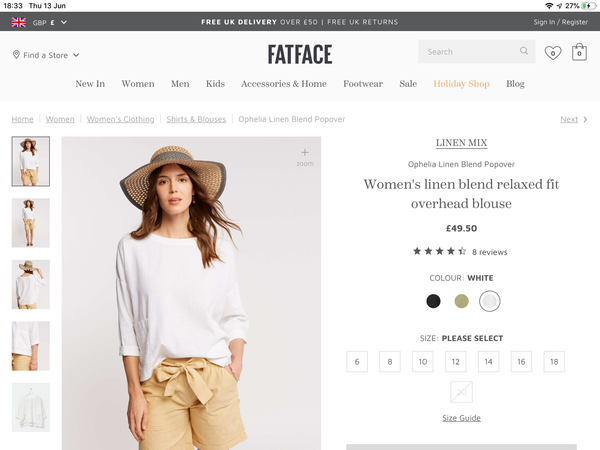This screenshot has height=450, width=600.
Task: Go to the FatFace homepage logo
Action: point(300,54)
